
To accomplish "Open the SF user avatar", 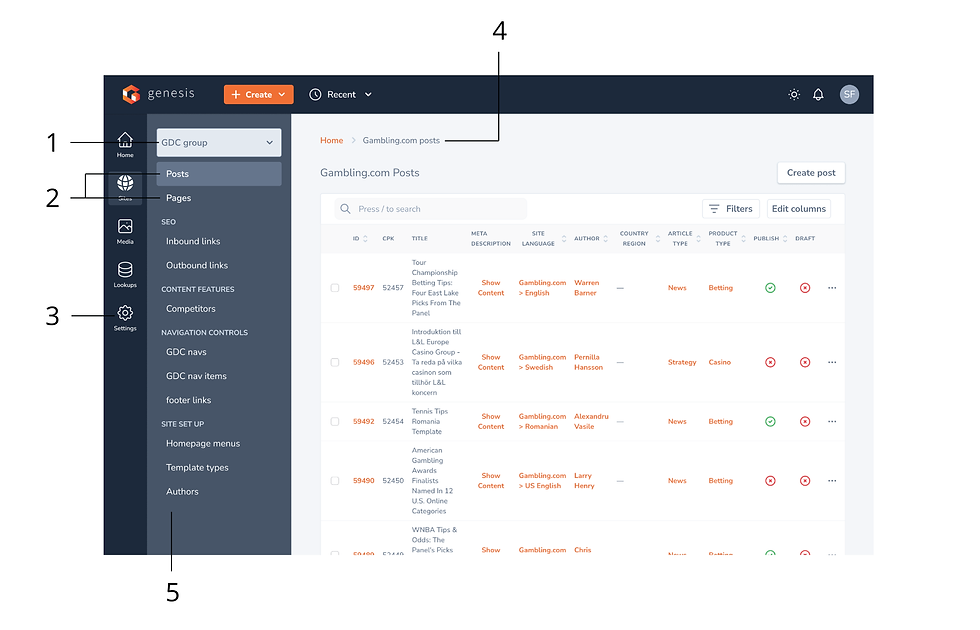I will pos(849,94).
